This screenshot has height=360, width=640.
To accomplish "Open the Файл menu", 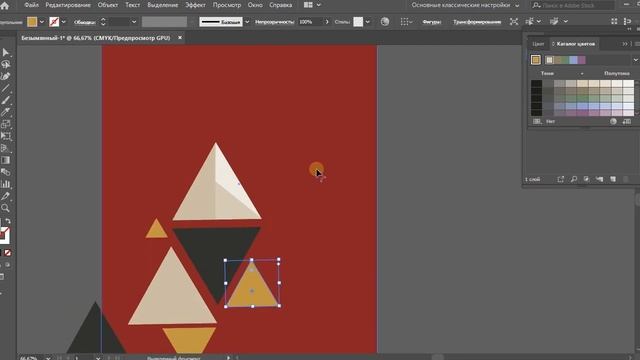I will 31,5.
